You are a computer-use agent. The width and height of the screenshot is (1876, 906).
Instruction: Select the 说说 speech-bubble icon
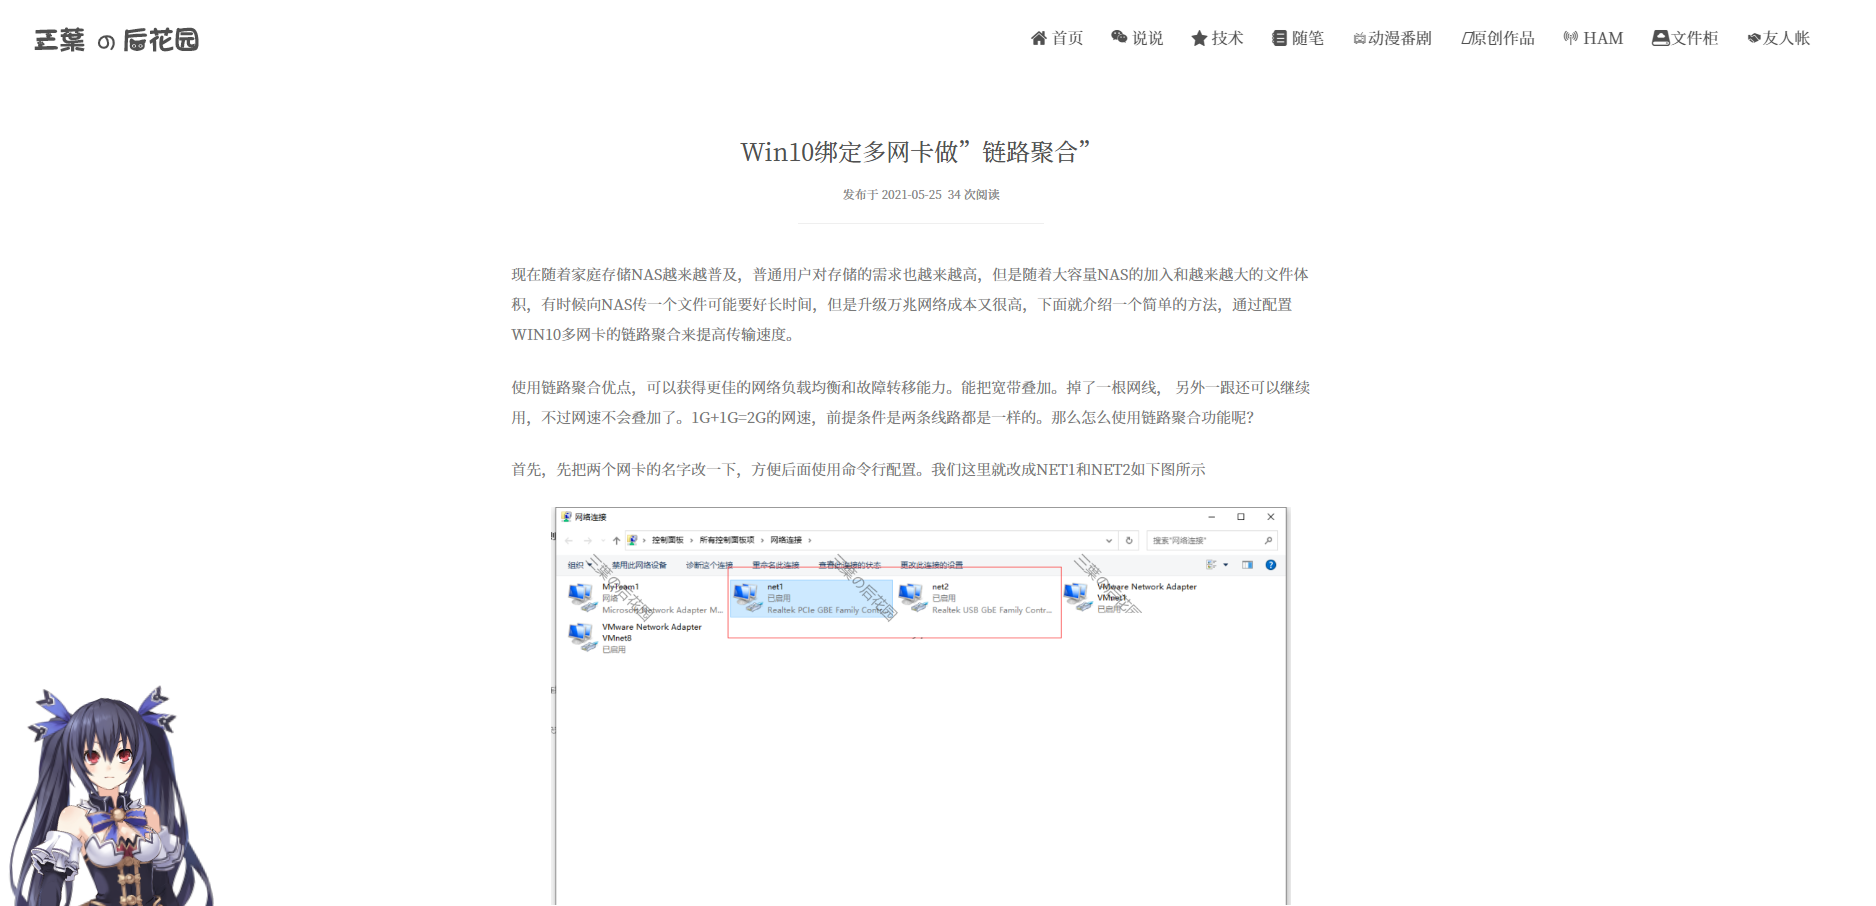[x=1120, y=38]
